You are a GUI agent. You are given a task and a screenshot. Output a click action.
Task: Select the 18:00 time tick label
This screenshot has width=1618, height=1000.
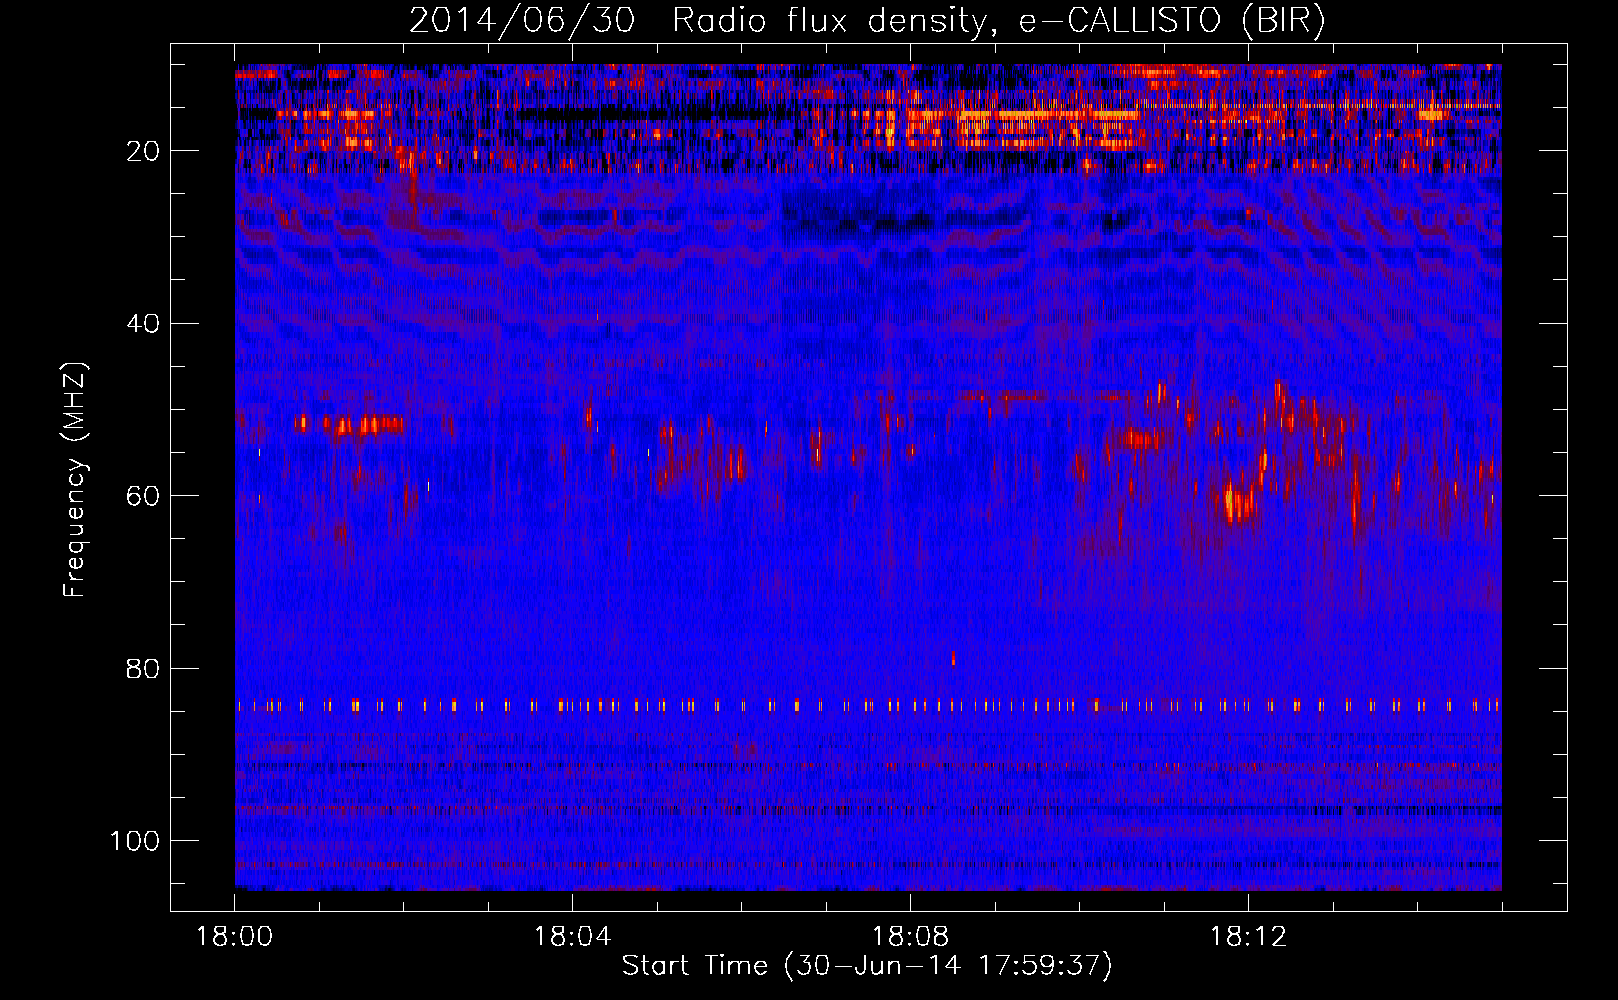click(x=234, y=936)
